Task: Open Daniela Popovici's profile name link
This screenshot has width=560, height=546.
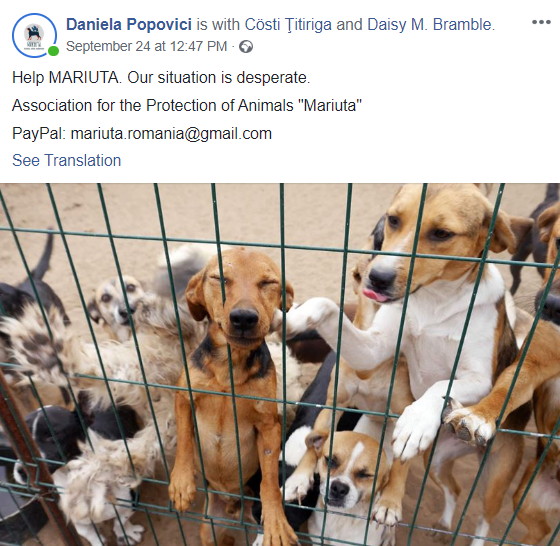Action: point(129,25)
